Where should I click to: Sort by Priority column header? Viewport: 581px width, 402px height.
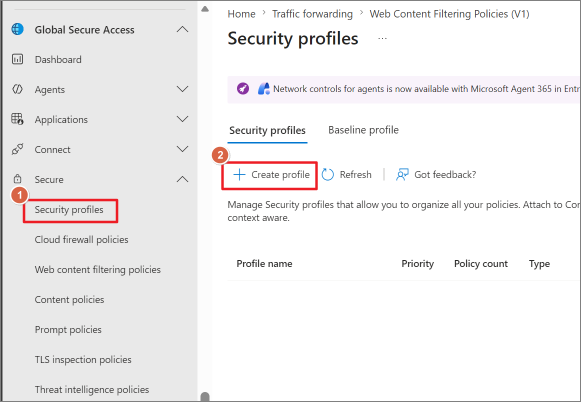418,264
